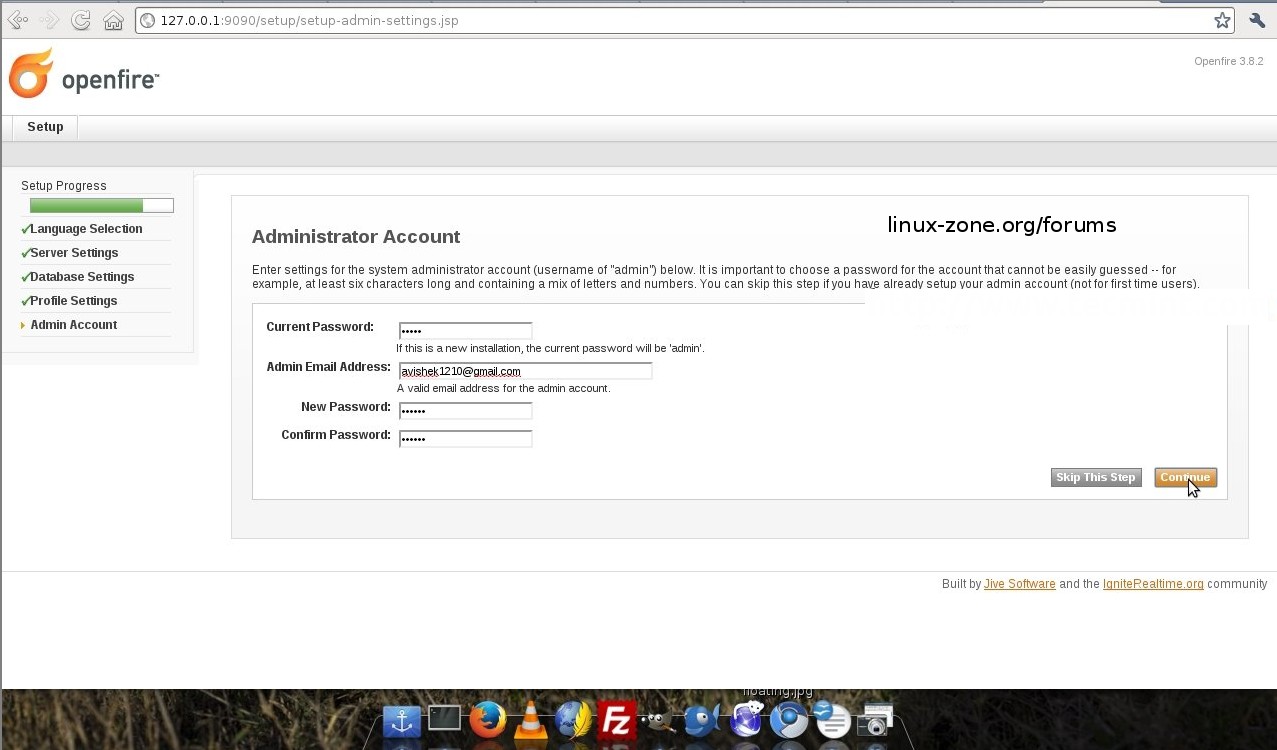Viewport: 1277px width, 750px height.
Task: Click the Openfire logo
Action: coord(84,75)
